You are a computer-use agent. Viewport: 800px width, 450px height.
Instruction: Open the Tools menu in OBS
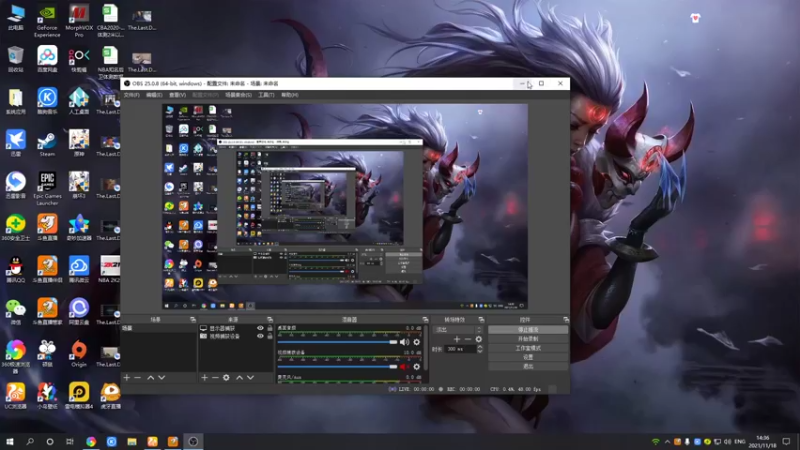[266, 95]
